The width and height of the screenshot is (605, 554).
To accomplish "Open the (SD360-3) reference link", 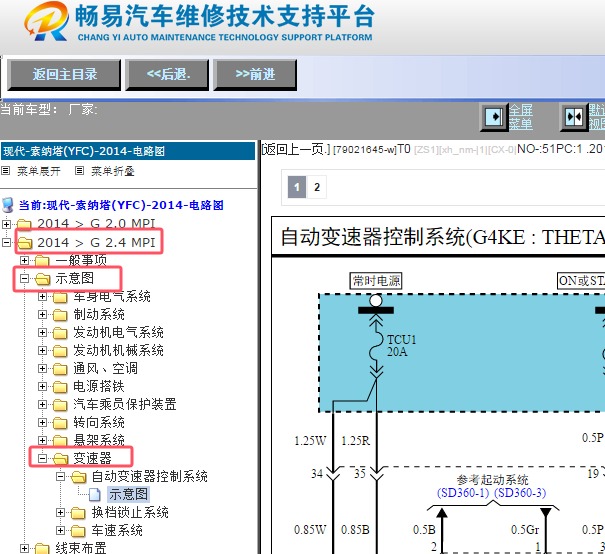I will 520,493.
